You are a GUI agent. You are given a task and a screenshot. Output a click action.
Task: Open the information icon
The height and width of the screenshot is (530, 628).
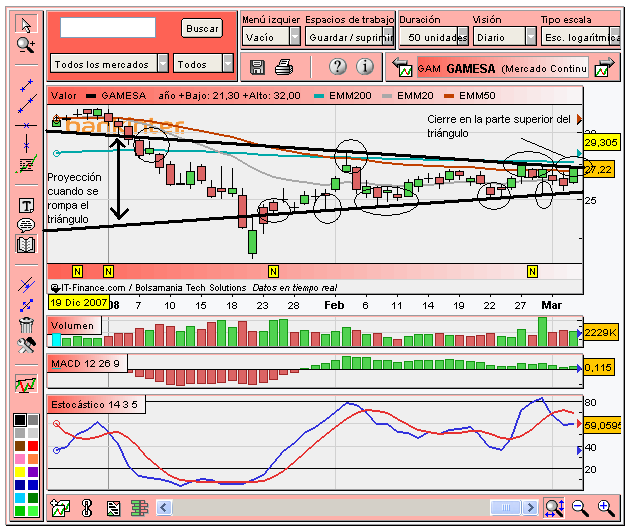(x=364, y=67)
